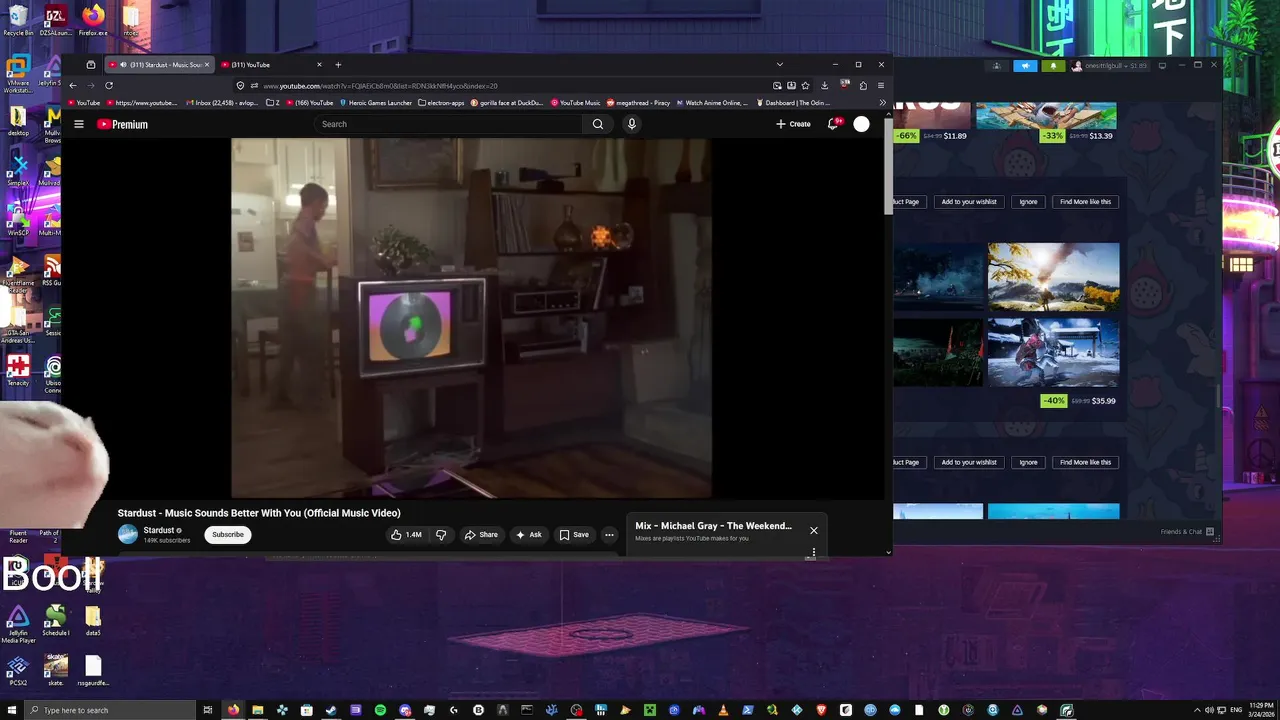Go back in Firefox

click(x=73, y=86)
